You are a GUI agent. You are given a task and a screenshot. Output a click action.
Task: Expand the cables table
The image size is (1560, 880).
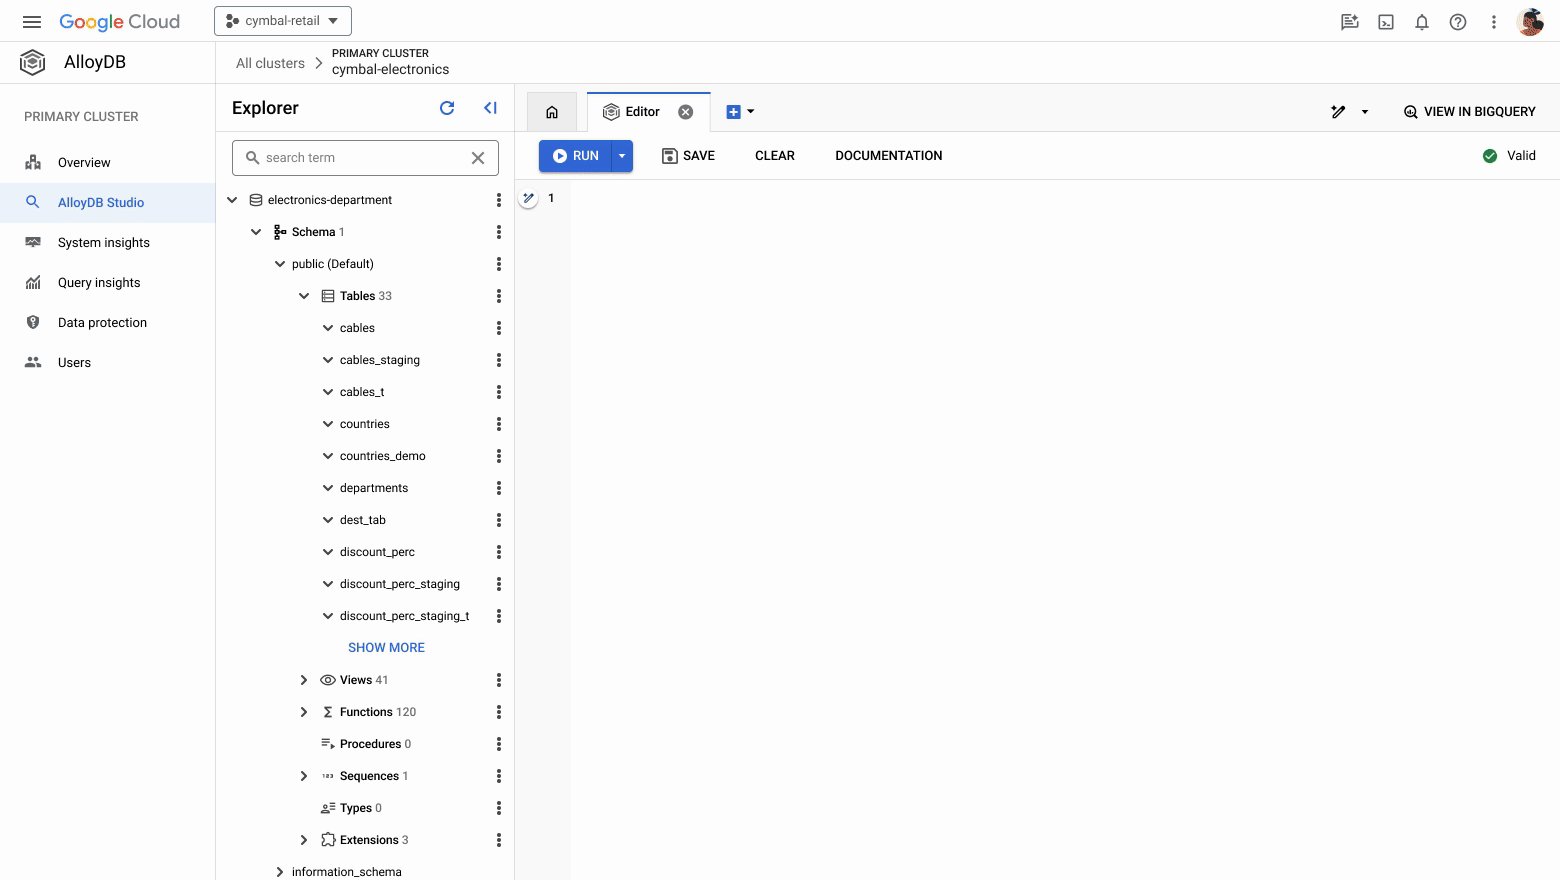328,328
